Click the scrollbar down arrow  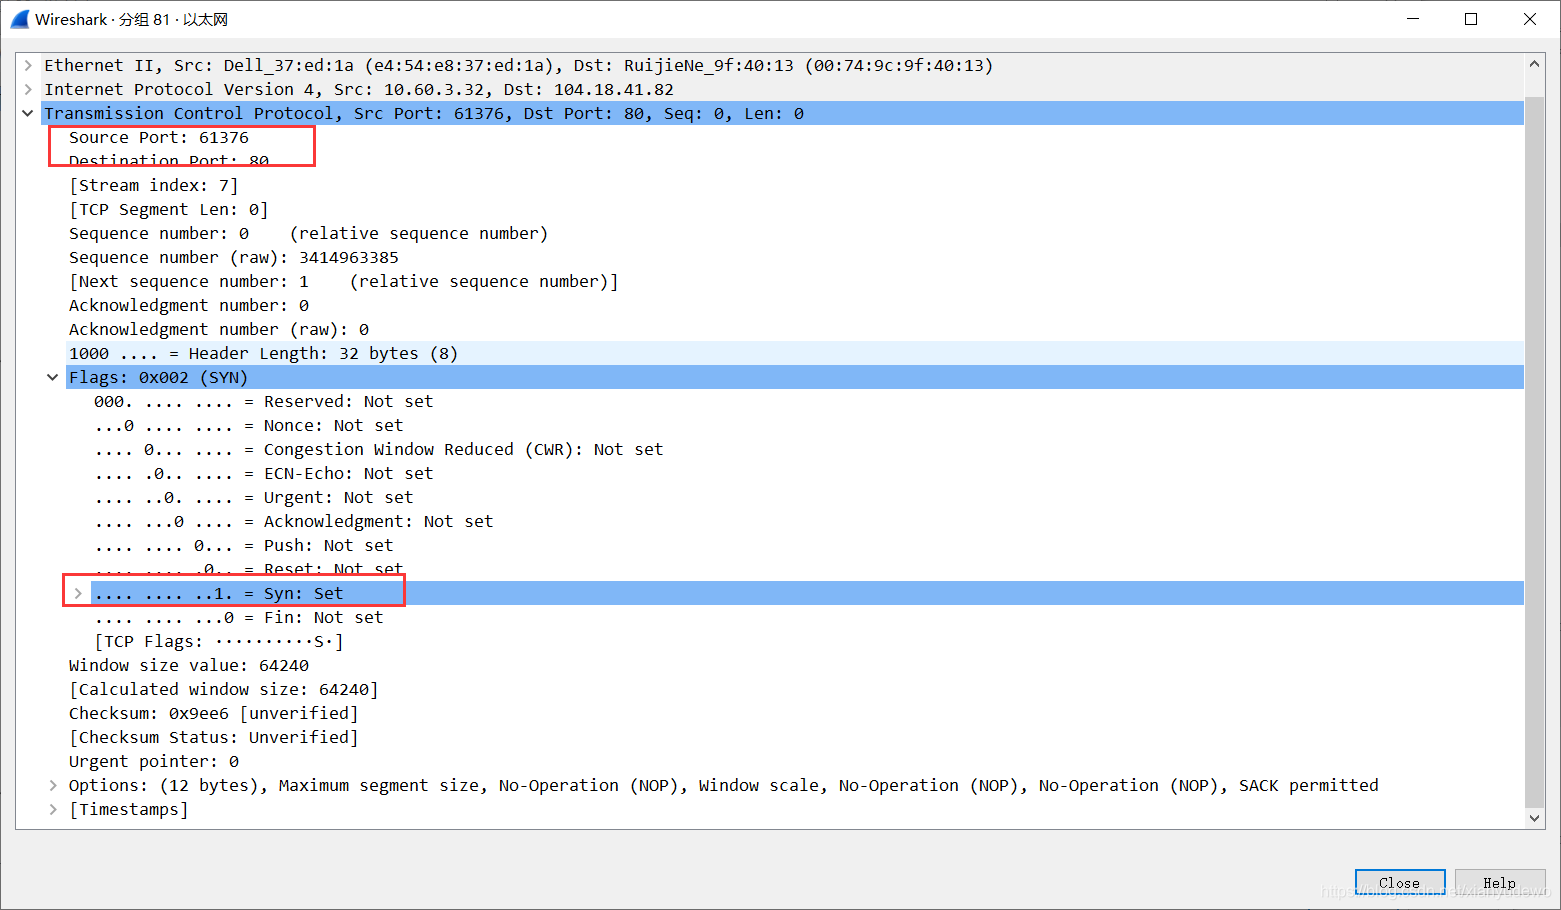[1535, 818]
